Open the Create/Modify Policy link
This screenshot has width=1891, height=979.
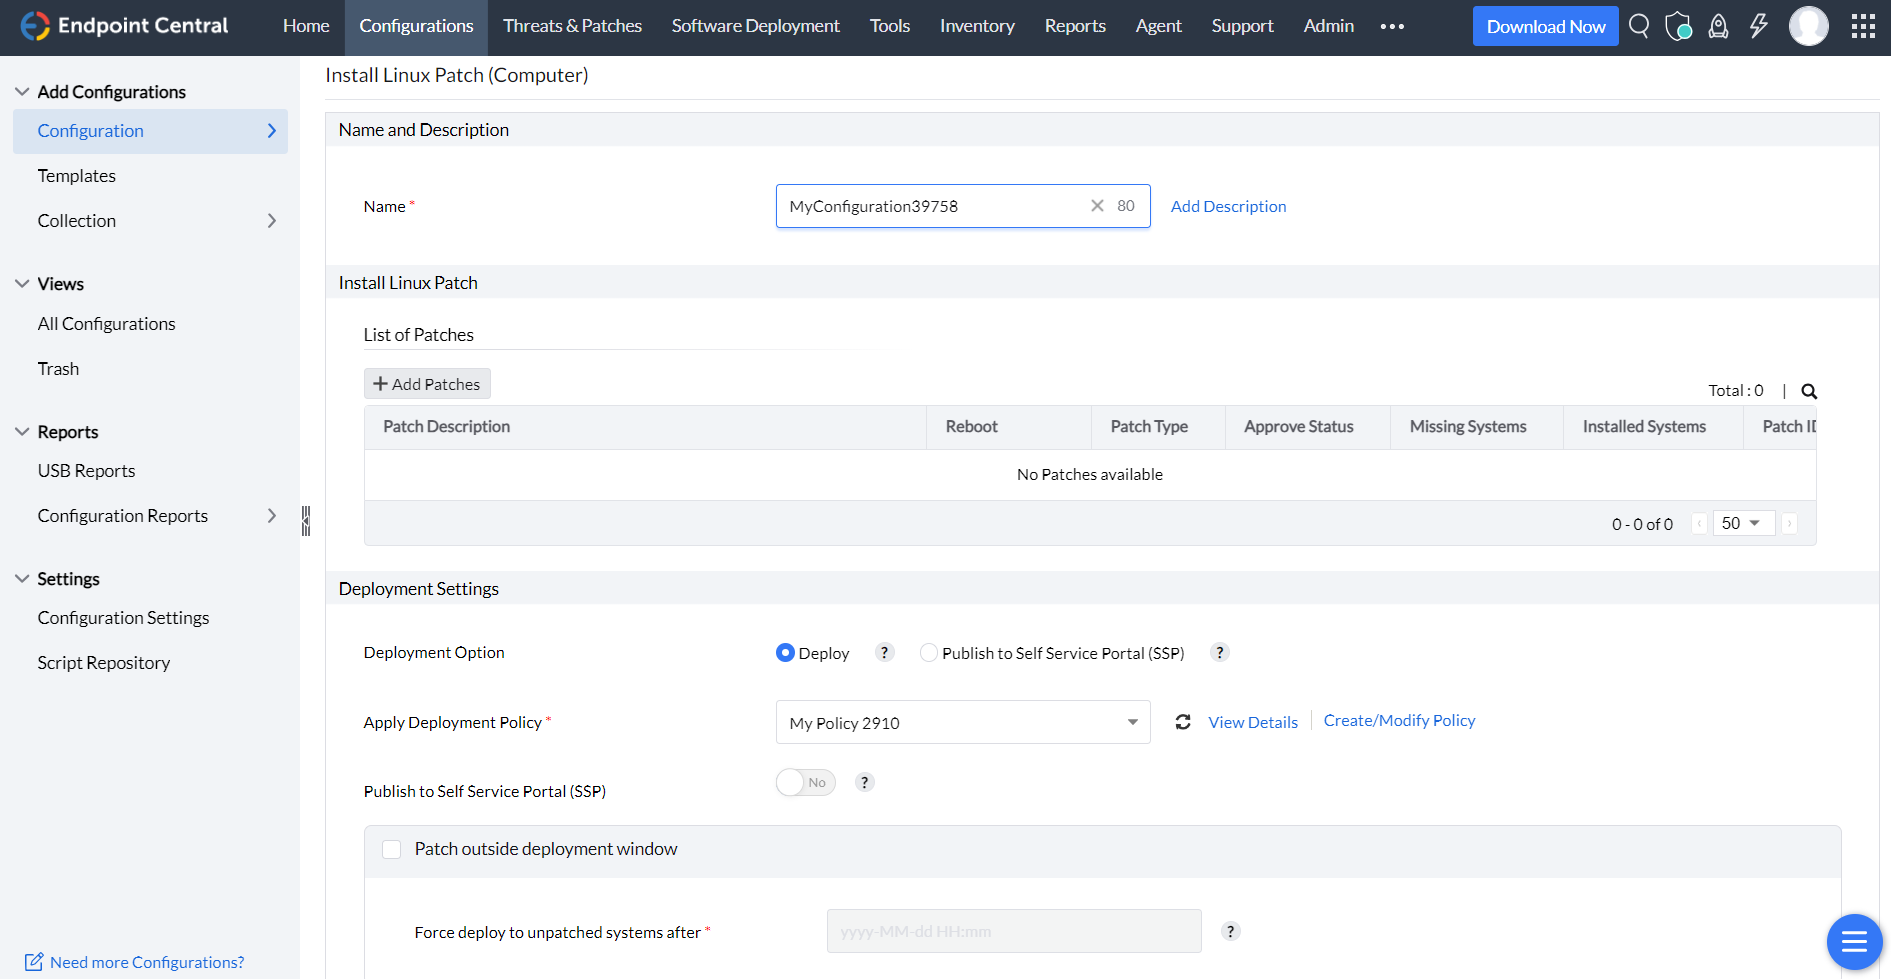coord(1399,720)
